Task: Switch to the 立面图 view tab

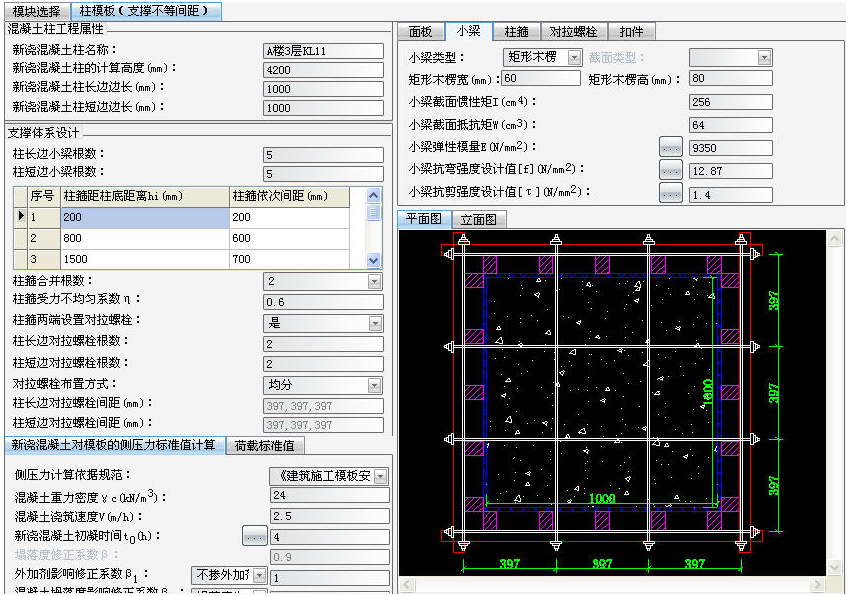Action: [x=478, y=219]
